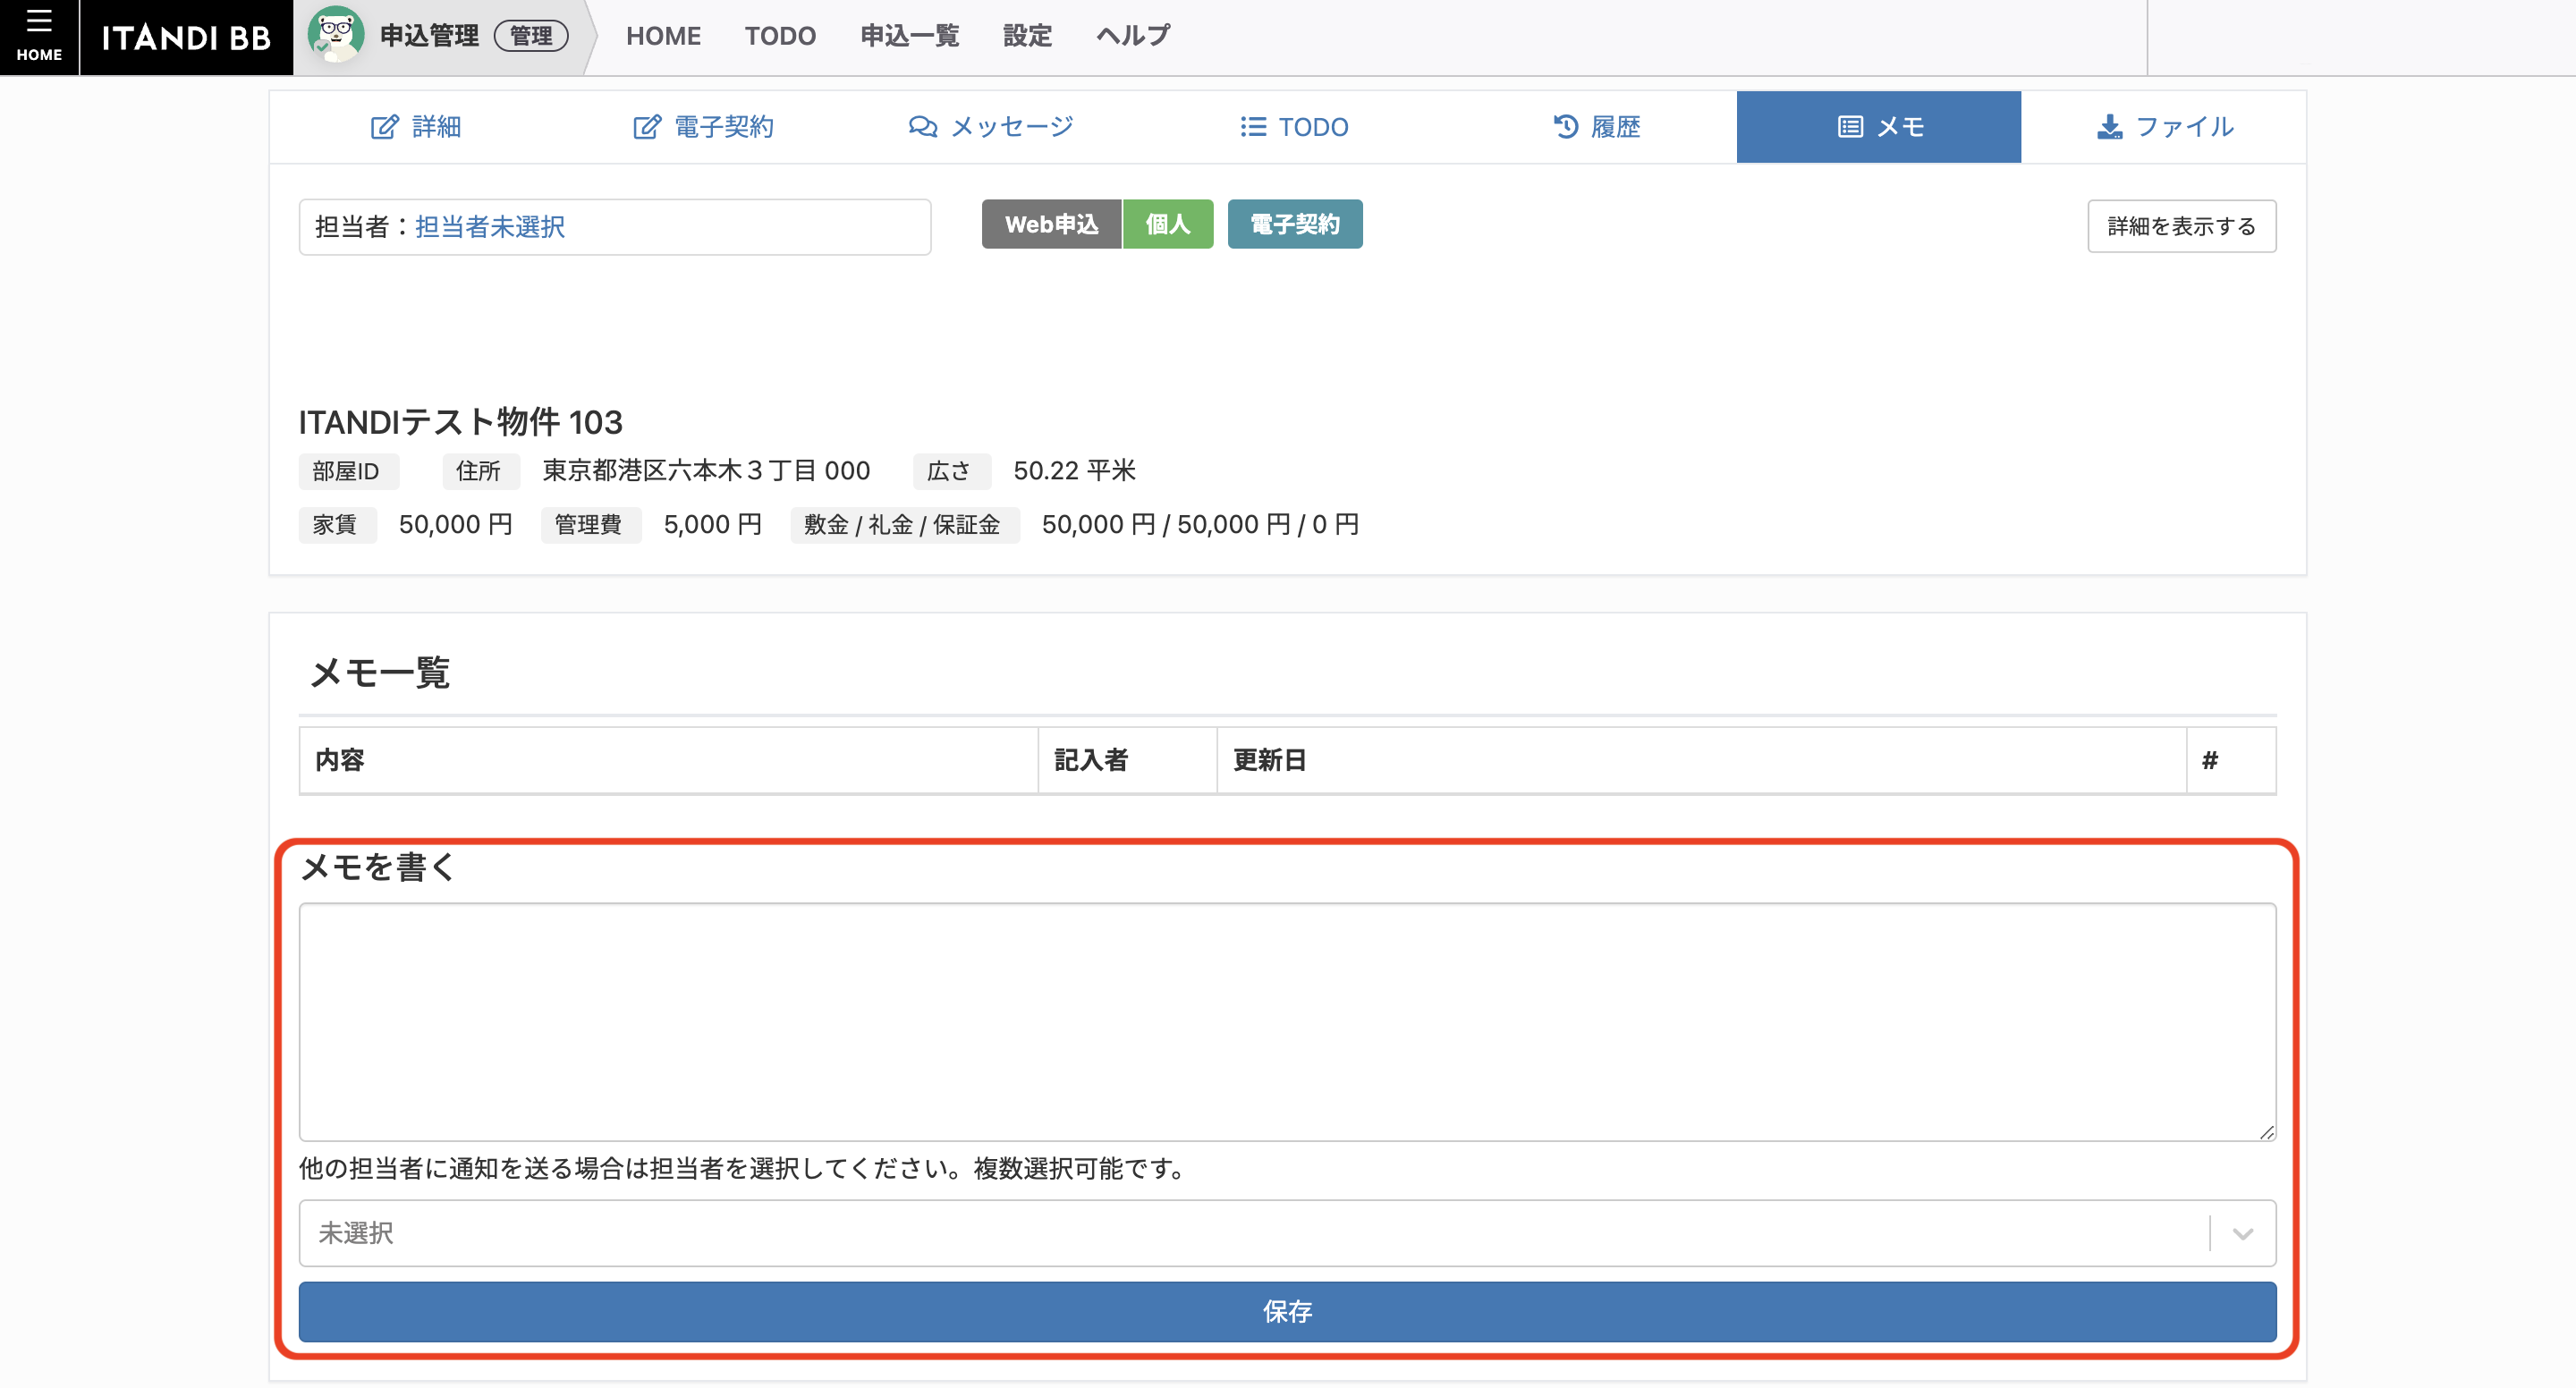Expand the dropdown chevron arrow
Viewport: 2576px width, 1388px height.
click(2242, 1234)
